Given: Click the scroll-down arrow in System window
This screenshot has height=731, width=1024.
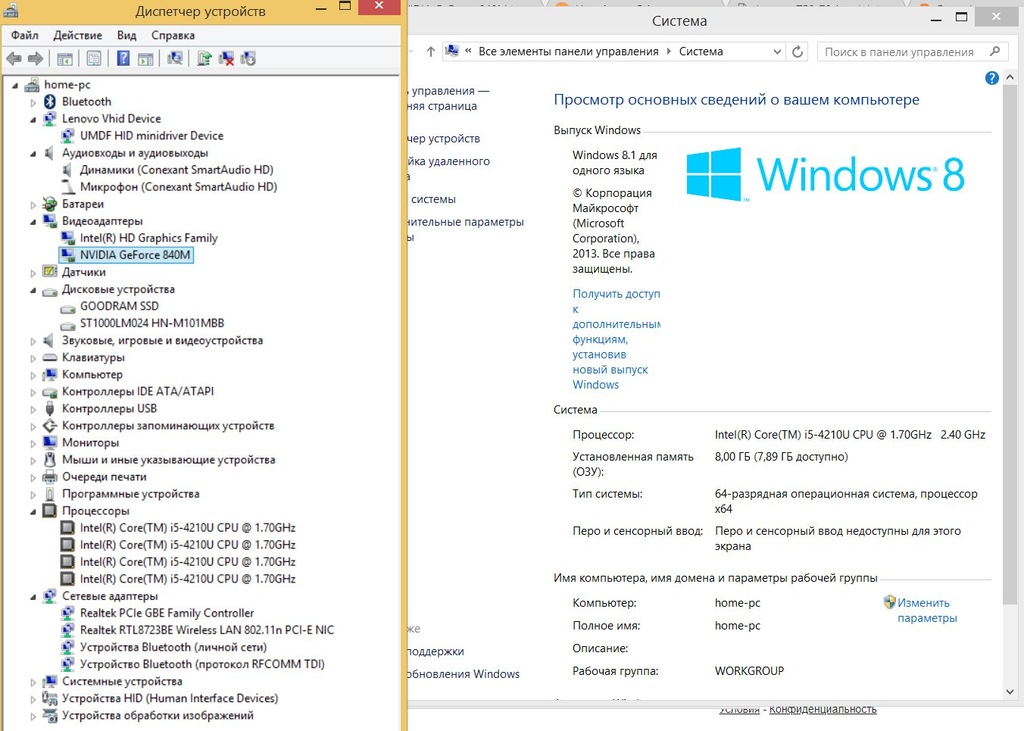Looking at the screenshot, I should click(x=1010, y=691).
